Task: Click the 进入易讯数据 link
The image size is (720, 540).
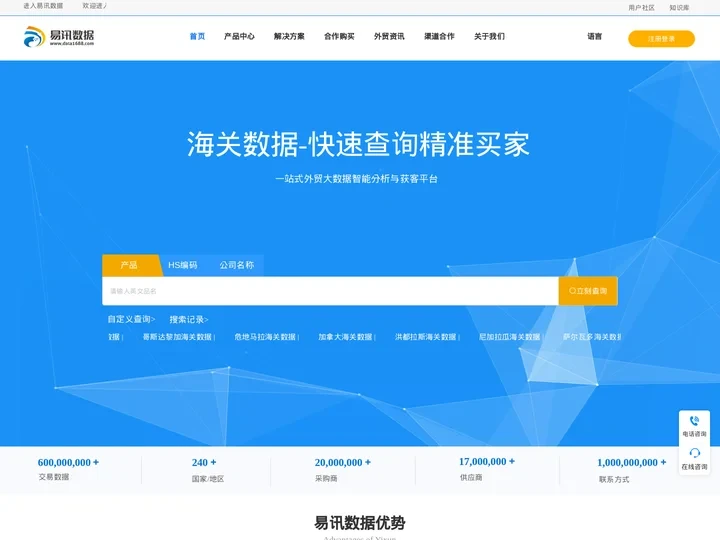Action: coord(43,6)
